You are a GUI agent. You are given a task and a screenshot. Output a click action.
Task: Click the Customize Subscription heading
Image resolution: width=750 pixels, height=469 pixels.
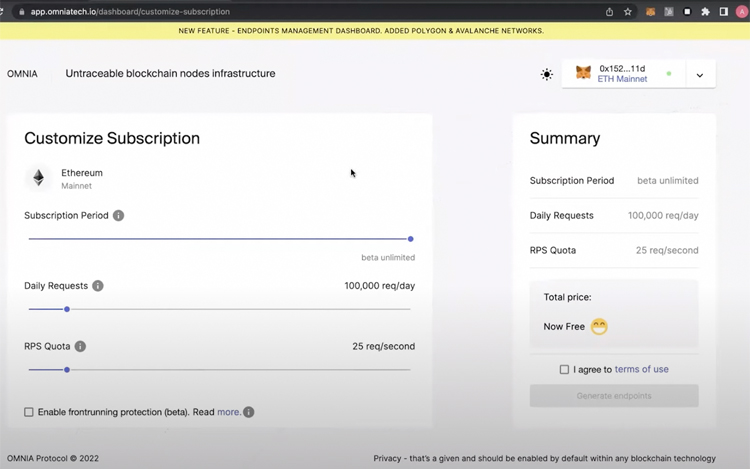point(112,138)
